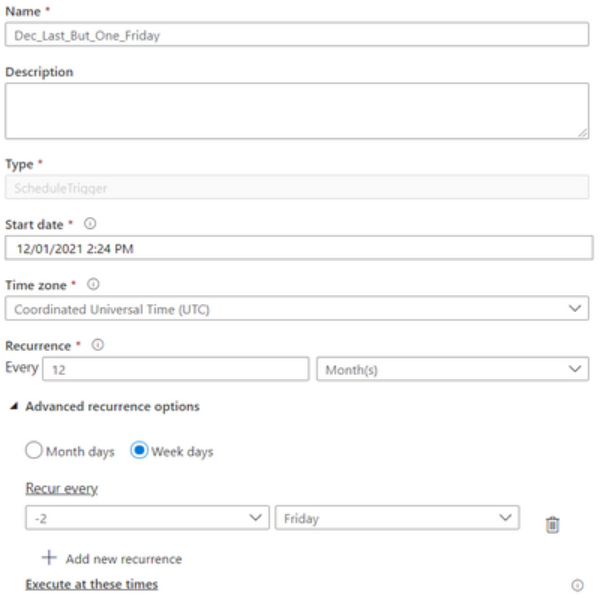Click the plus icon for new recurrence
The image size is (603, 598).
(x=49, y=558)
